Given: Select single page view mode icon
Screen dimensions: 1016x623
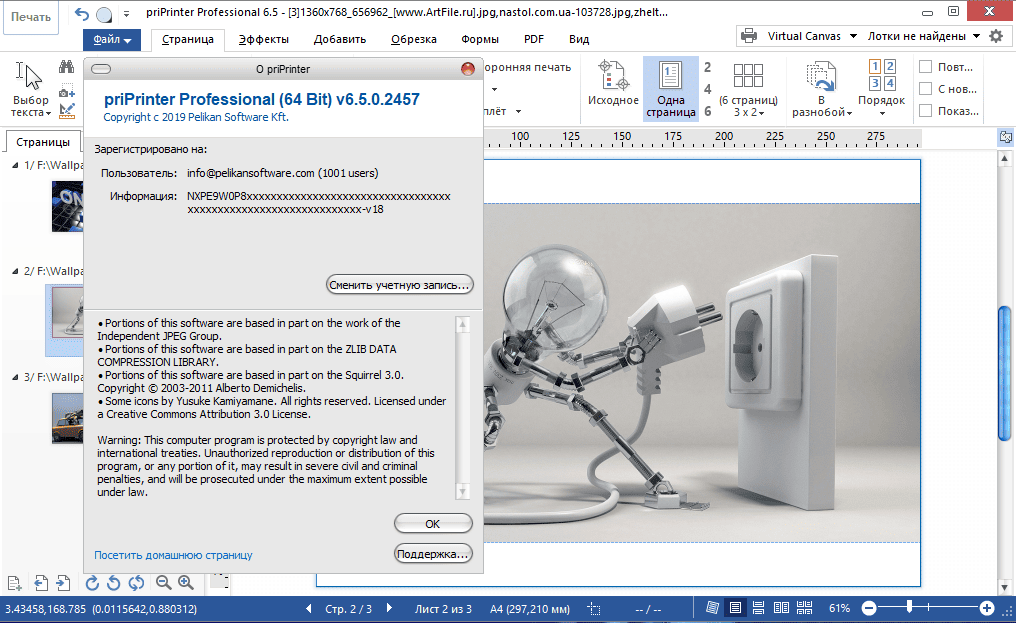Looking at the screenshot, I should click(735, 608).
